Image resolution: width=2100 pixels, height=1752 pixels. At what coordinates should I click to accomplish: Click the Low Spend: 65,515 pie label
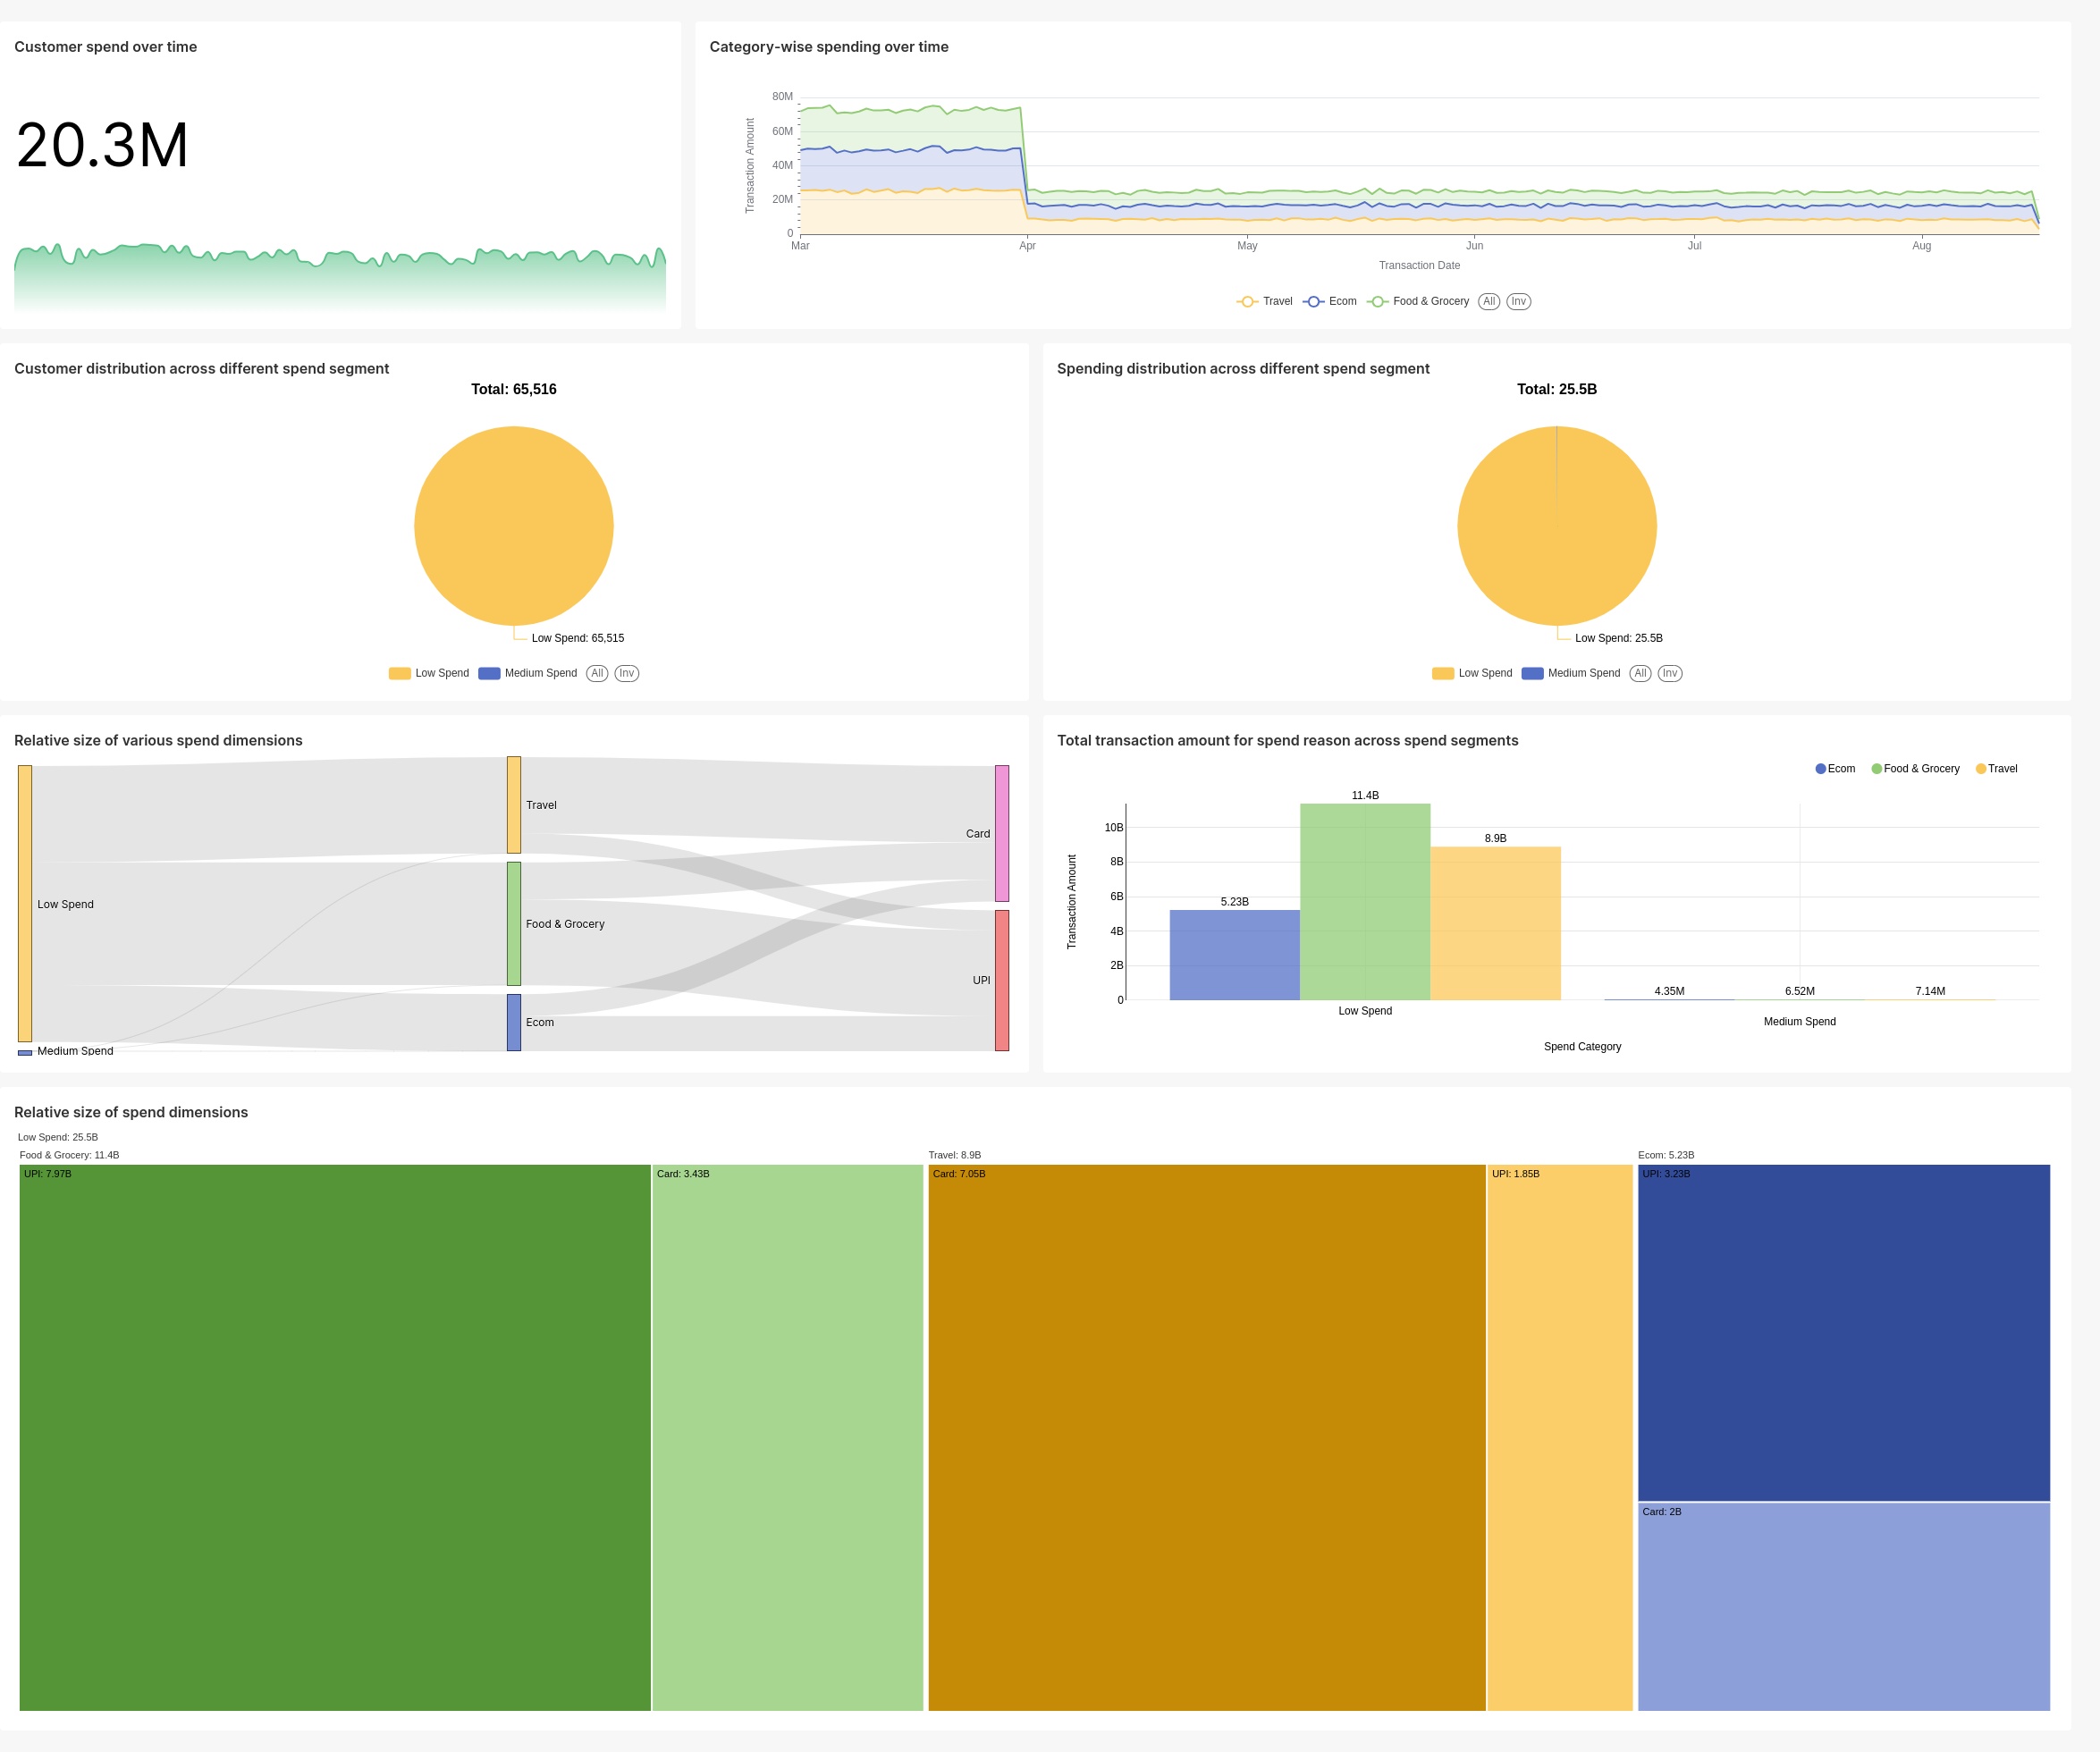[x=578, y=638]
